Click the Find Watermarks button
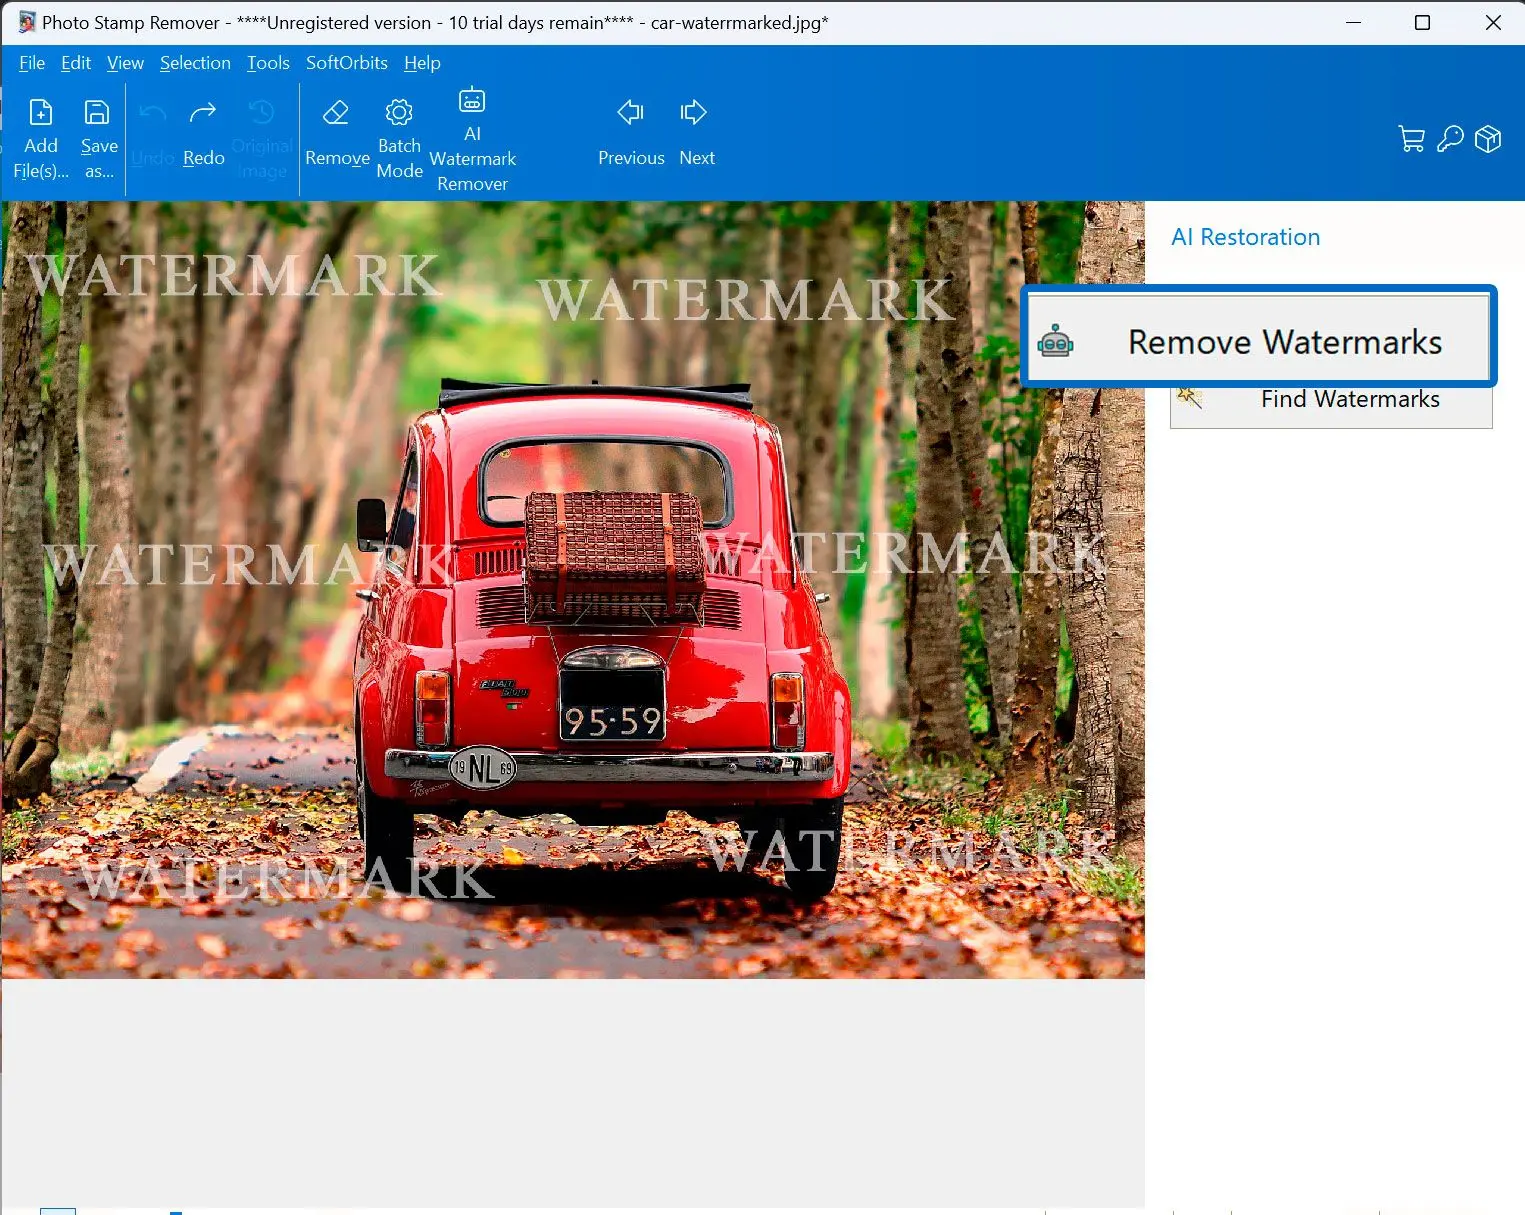The image size is (1525, 1215). (1349, 405)
